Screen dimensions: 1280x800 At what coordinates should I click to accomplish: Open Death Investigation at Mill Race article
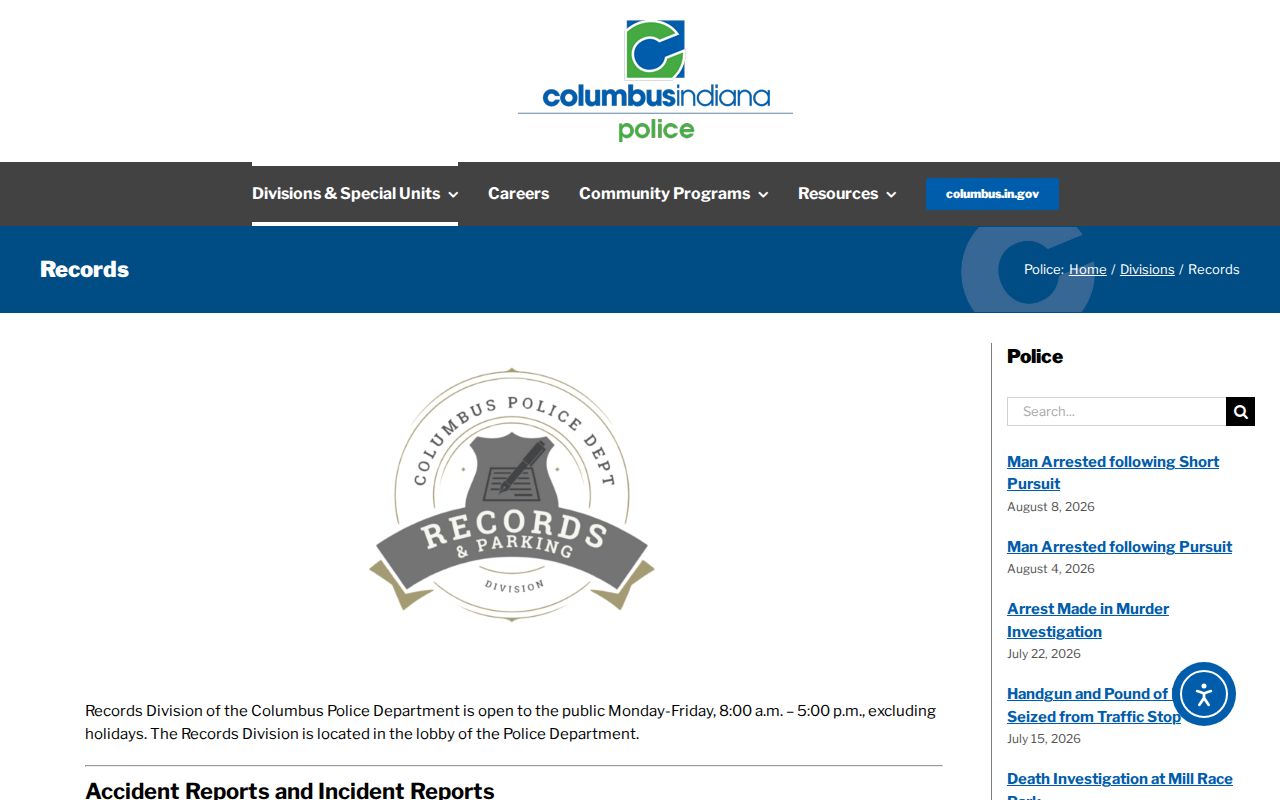tap(1120, 785)
